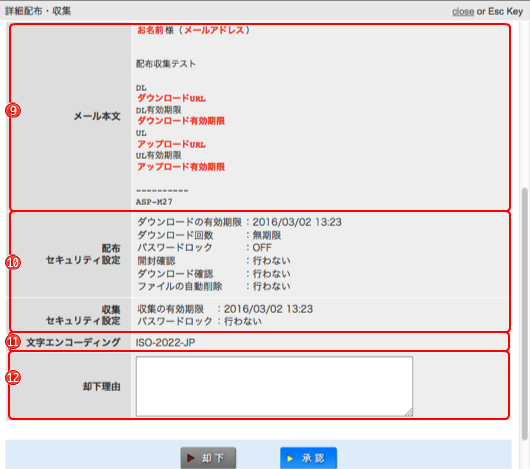530x469 pixels.
Task: Click the ファイルの自動削除 setting line
Action: tap(214, 287)
